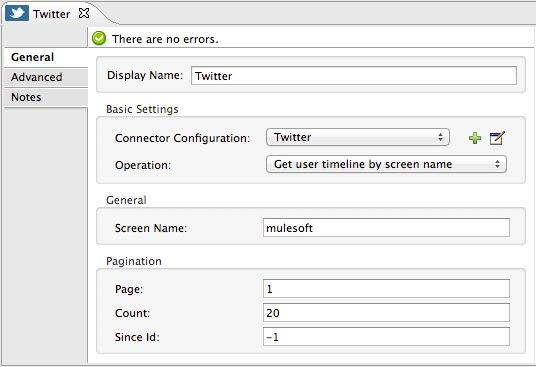
Task: Switch to the Advanced side tab
Action: (45, 77)
